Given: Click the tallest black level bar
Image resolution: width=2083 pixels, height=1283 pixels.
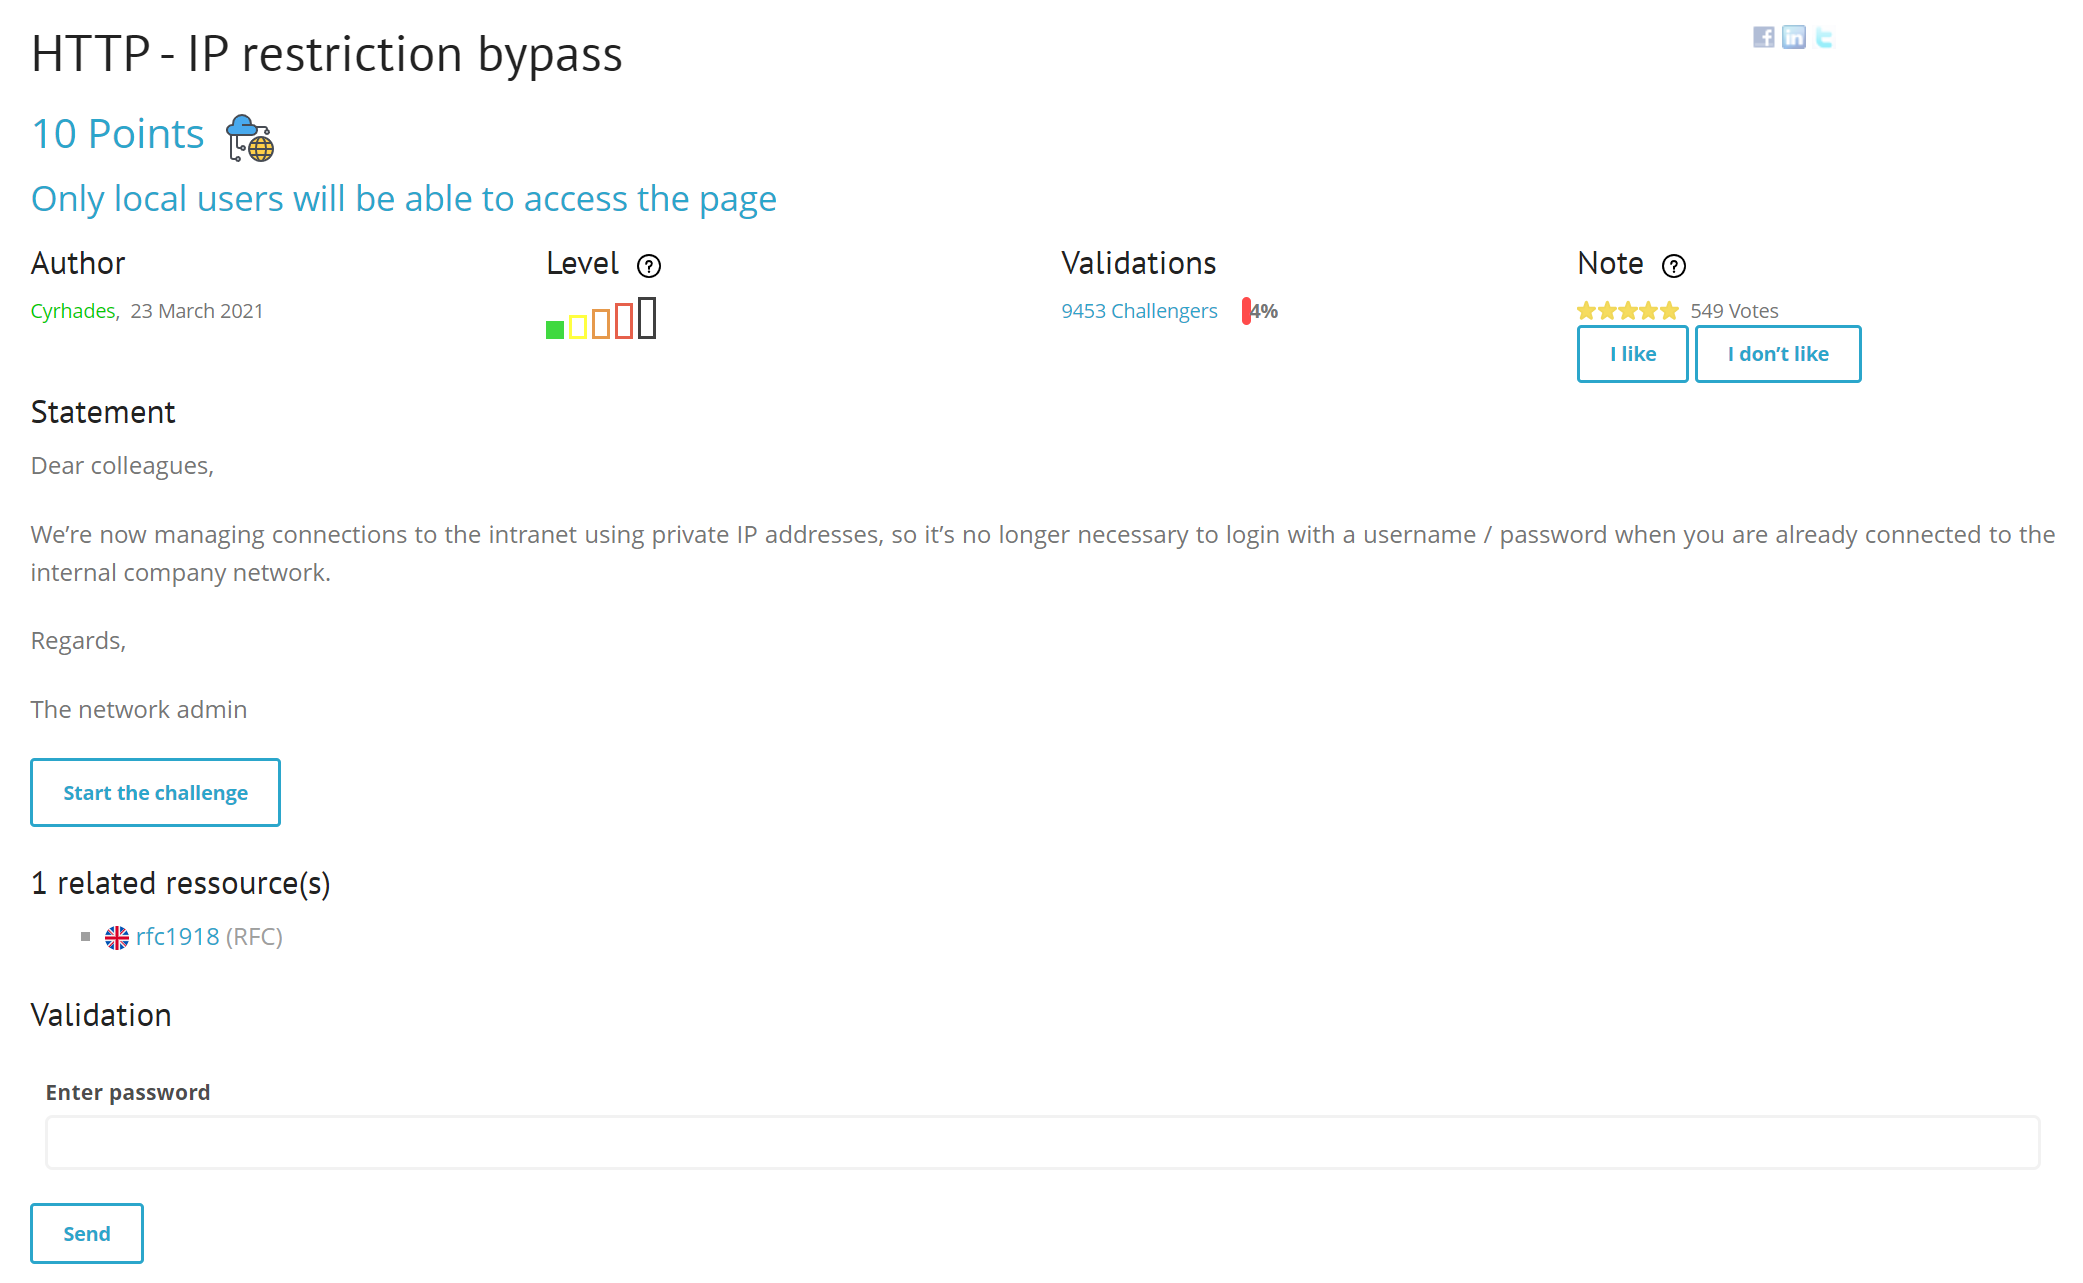Looking at the screenshot, I should pos(647,318).
